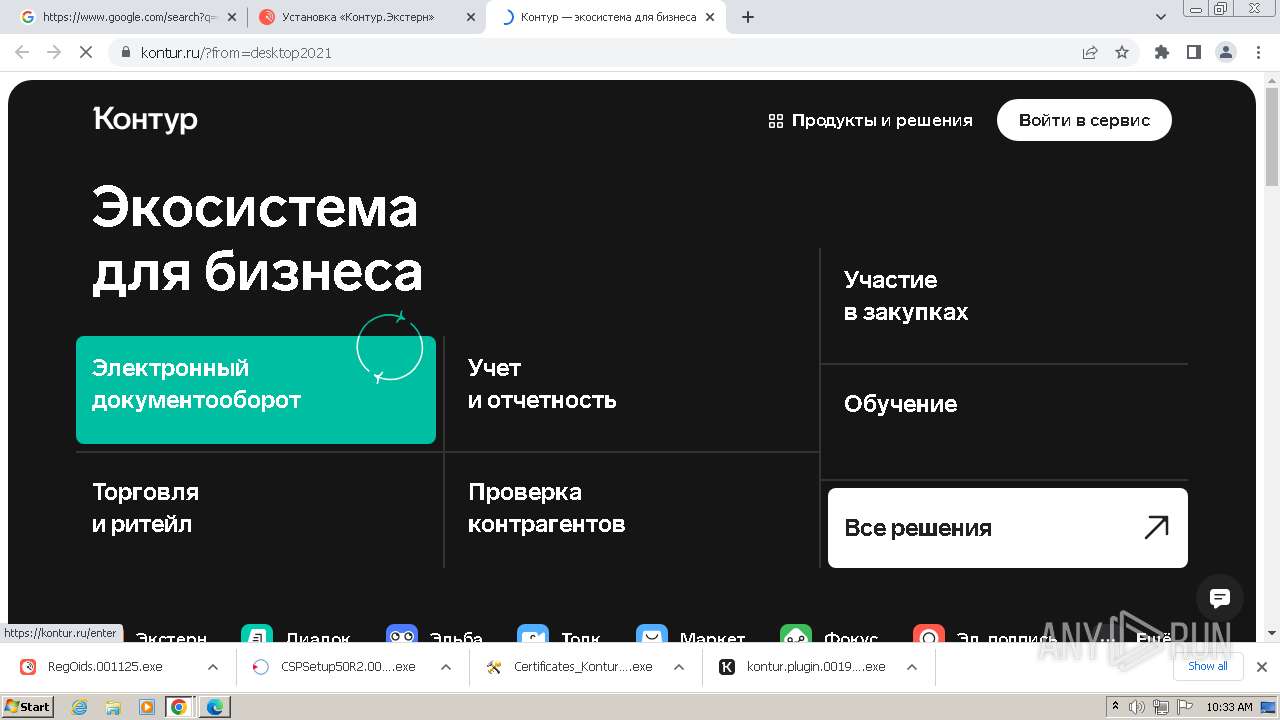
Task: Launch Internet Explorer from taskbar
Action: point(80,707)
